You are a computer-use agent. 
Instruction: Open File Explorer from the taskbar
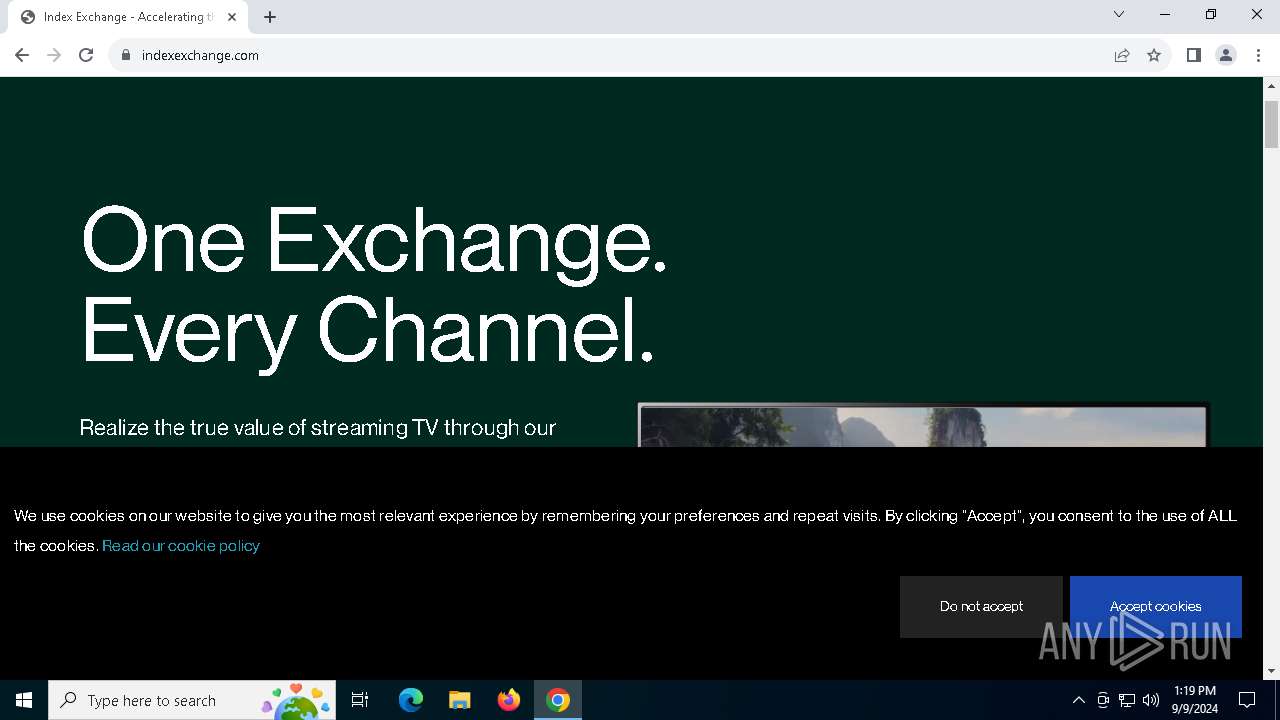pyautogui.click(x=459, y=700)
